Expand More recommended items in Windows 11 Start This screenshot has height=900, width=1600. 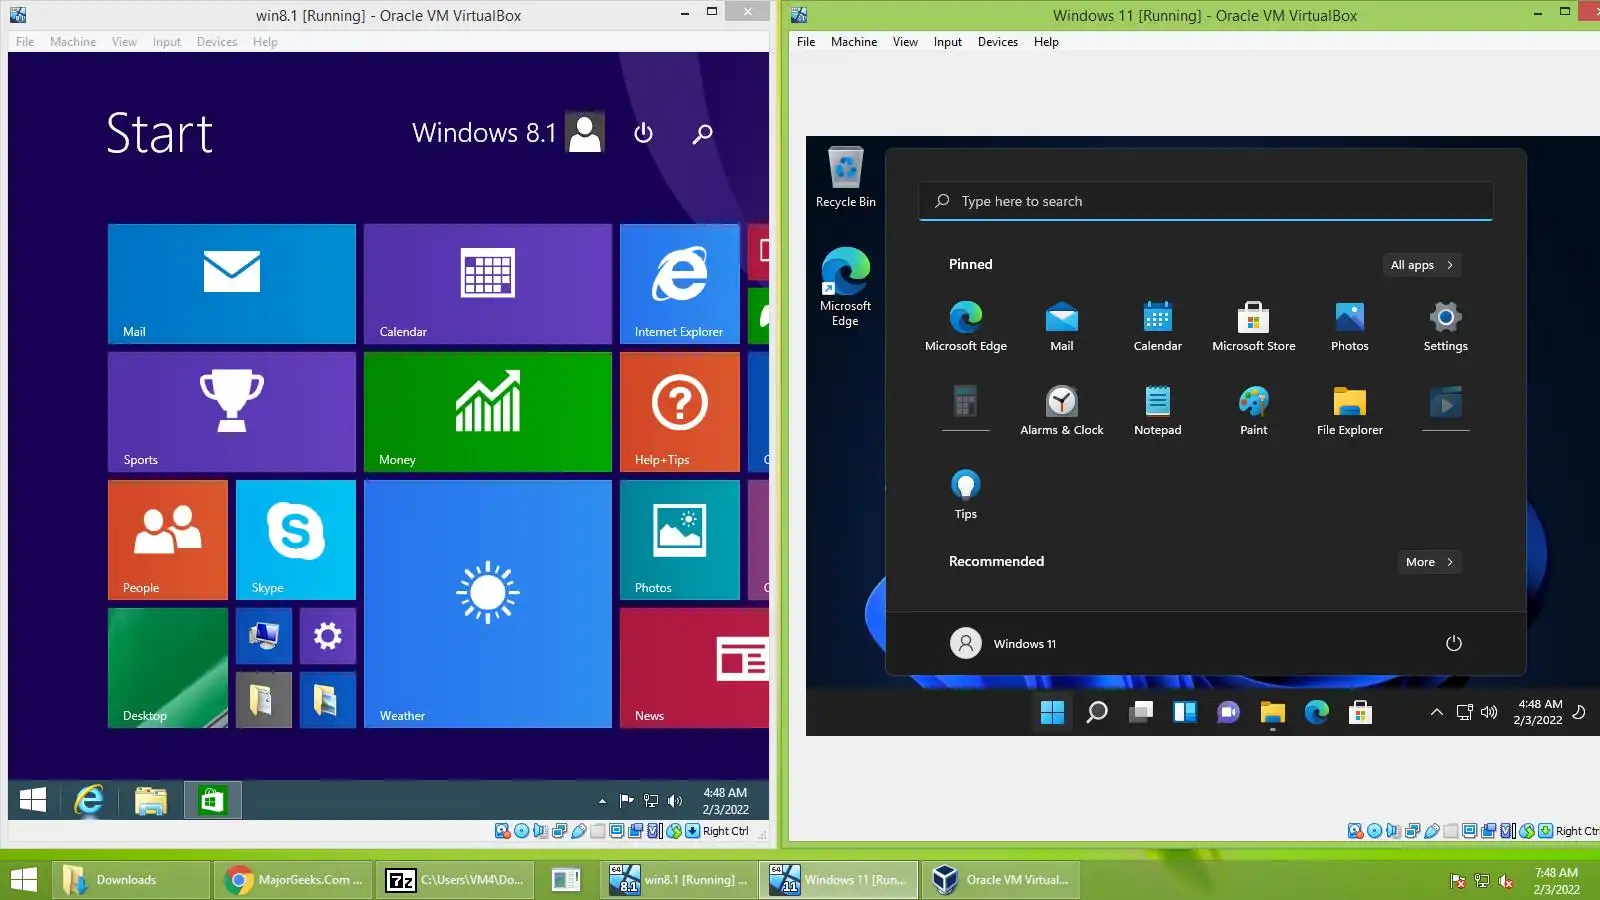tap(1429, 562)
